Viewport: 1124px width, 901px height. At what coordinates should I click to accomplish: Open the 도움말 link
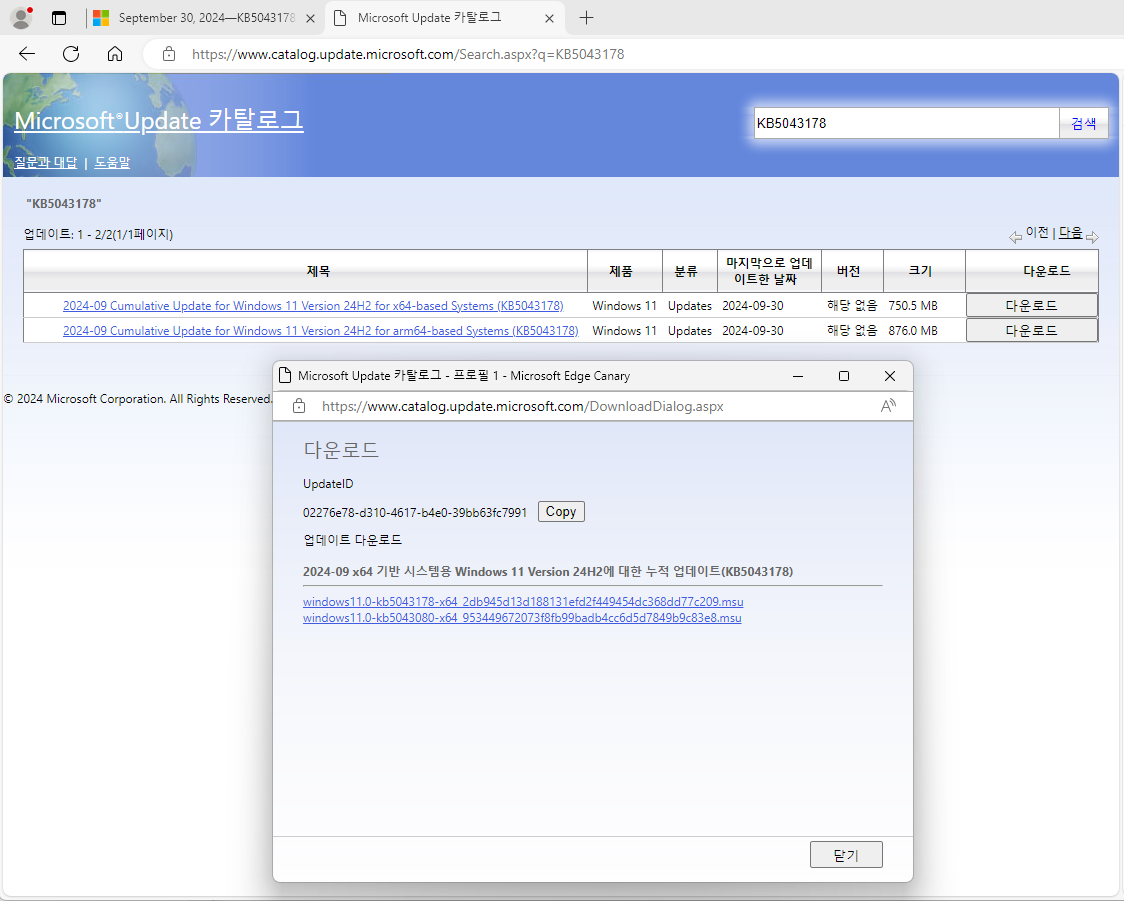tap(113, 163)
